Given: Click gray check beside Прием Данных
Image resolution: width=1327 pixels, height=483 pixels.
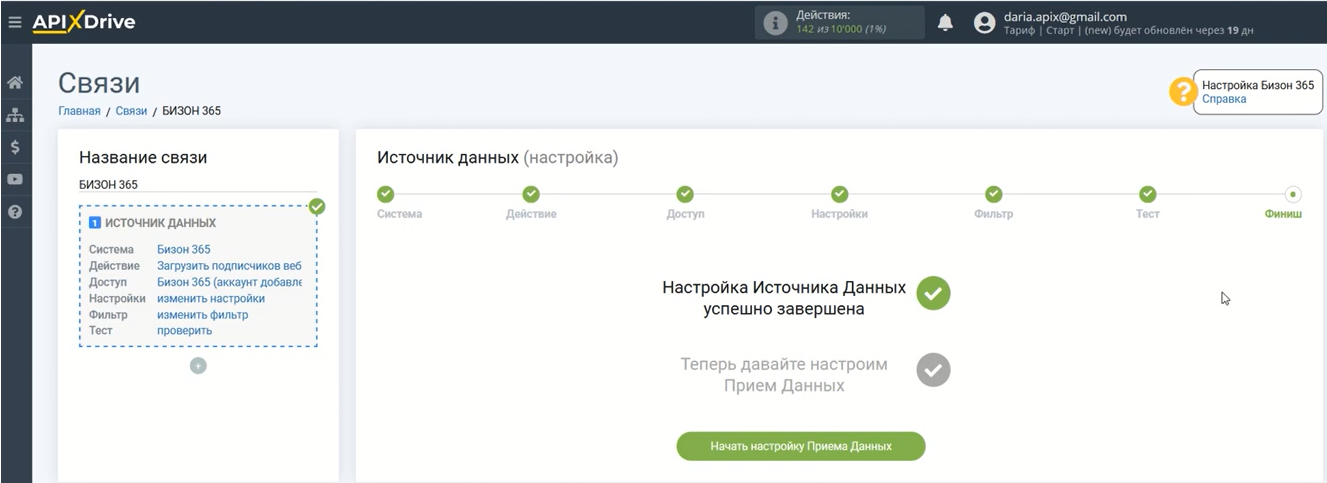Looking at the screenshot, I should pyautogui.click(x=933, y=370).
